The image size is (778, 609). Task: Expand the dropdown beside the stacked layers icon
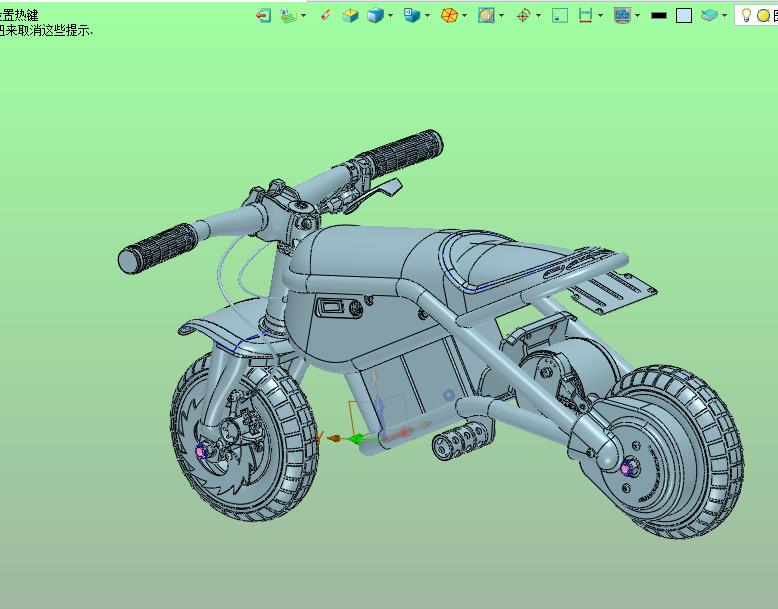tap(724, 15)
